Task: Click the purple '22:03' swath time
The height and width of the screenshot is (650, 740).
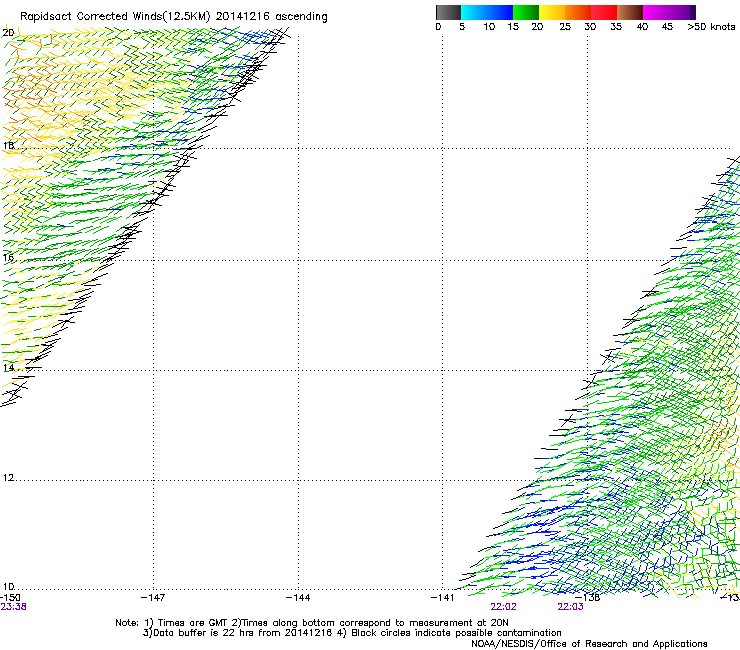Action: [571, 607]
